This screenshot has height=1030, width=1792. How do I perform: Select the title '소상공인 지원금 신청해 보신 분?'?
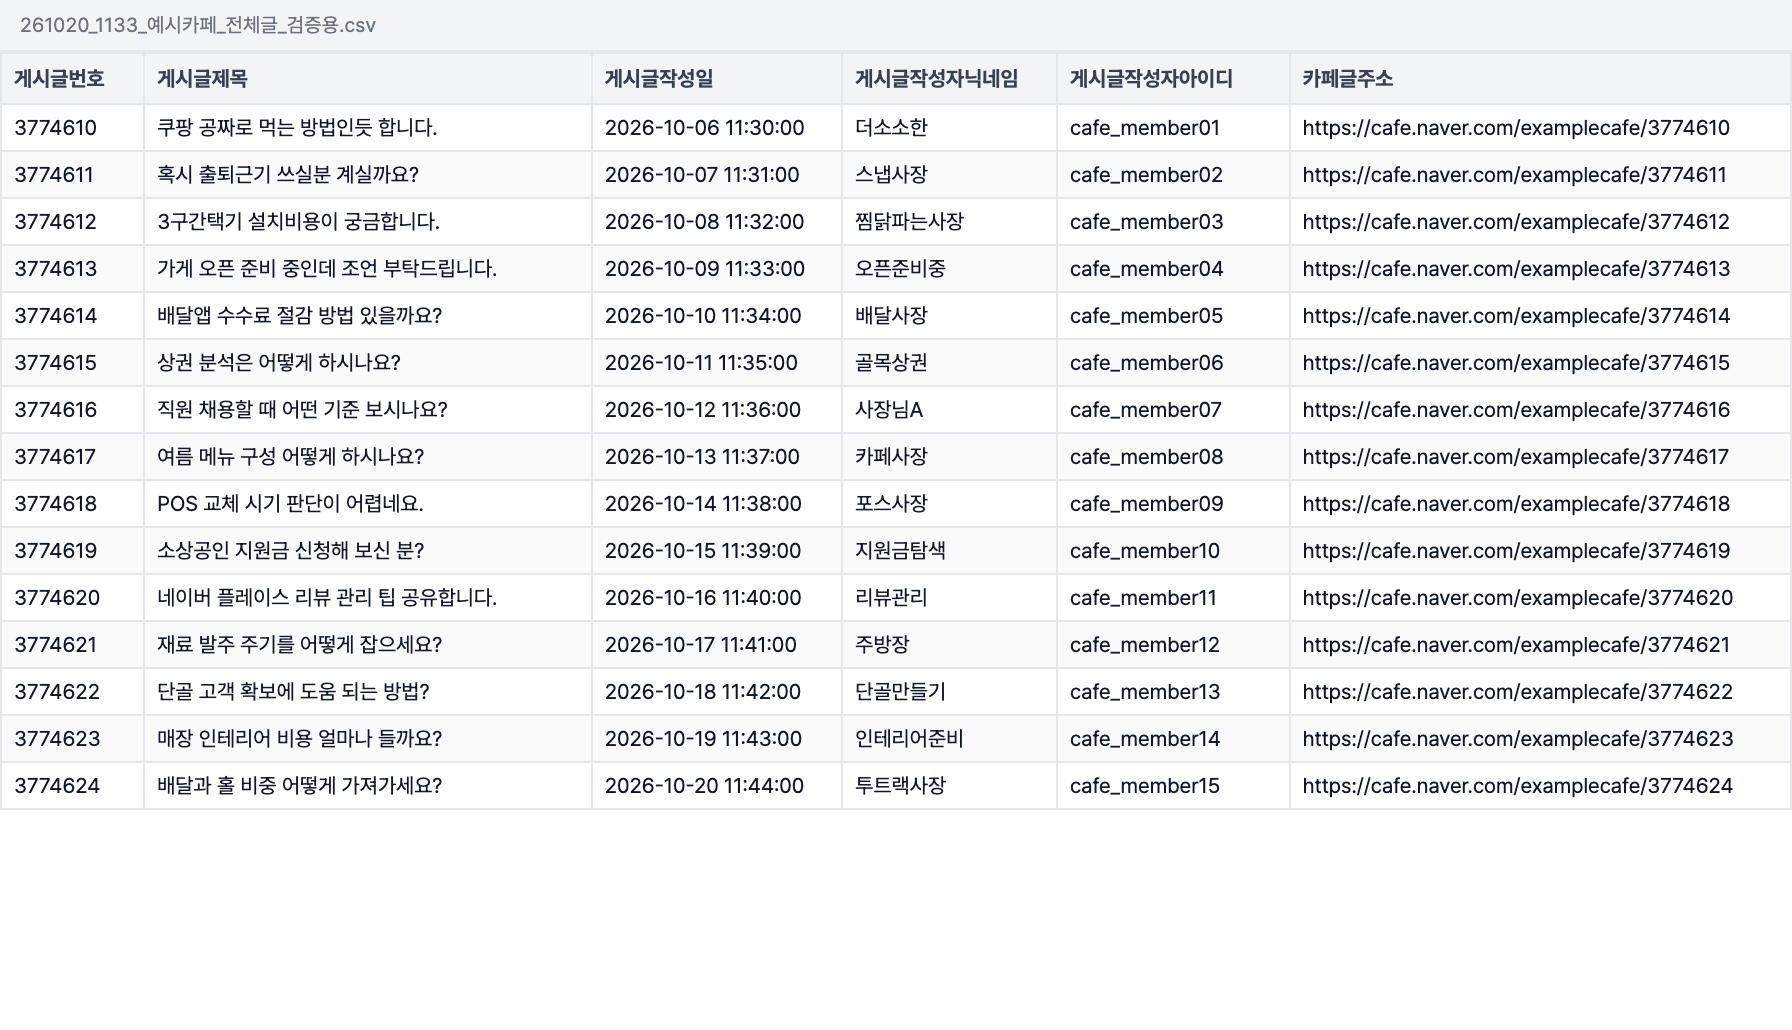tap(291, 551)
